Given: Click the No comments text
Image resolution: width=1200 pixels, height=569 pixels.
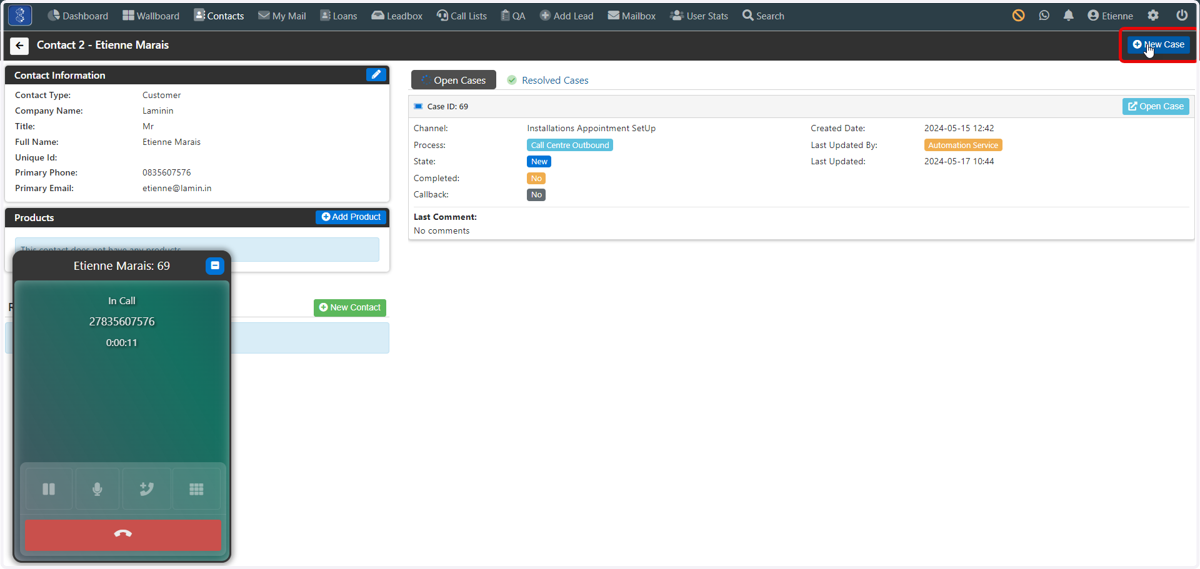Looking at the screenshot, I should [441, 231].
